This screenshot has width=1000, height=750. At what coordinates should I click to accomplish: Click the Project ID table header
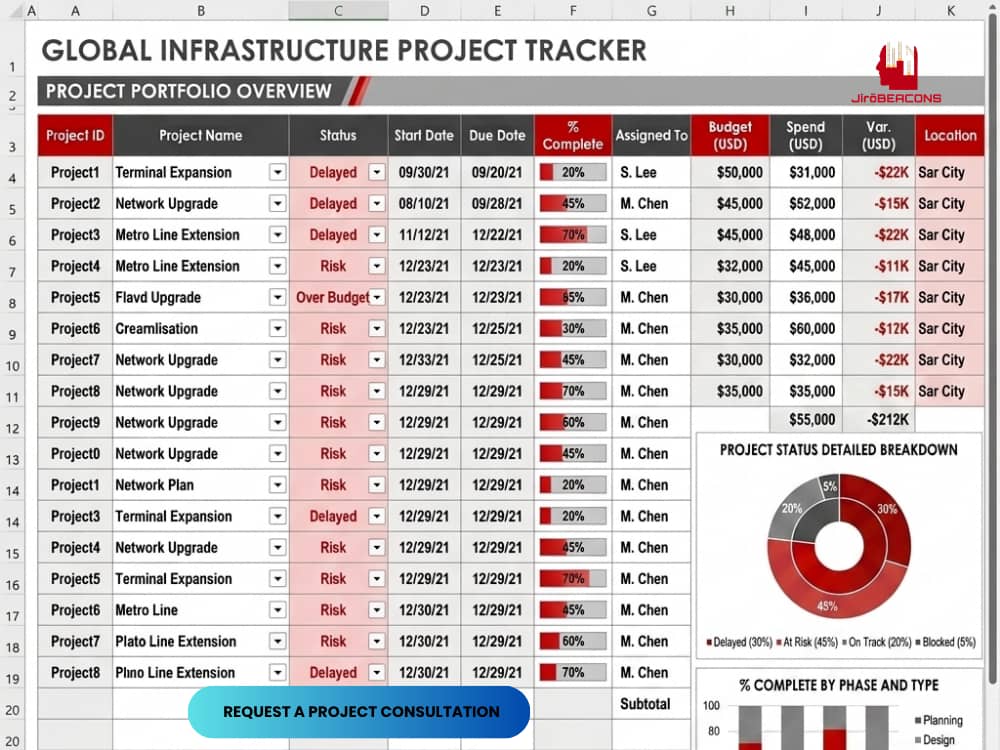(x=75, y=135)
